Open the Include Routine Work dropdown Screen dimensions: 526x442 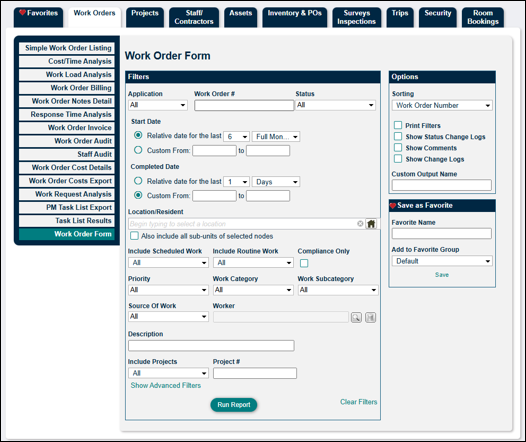pyautogui.click(x=253, y=263)
